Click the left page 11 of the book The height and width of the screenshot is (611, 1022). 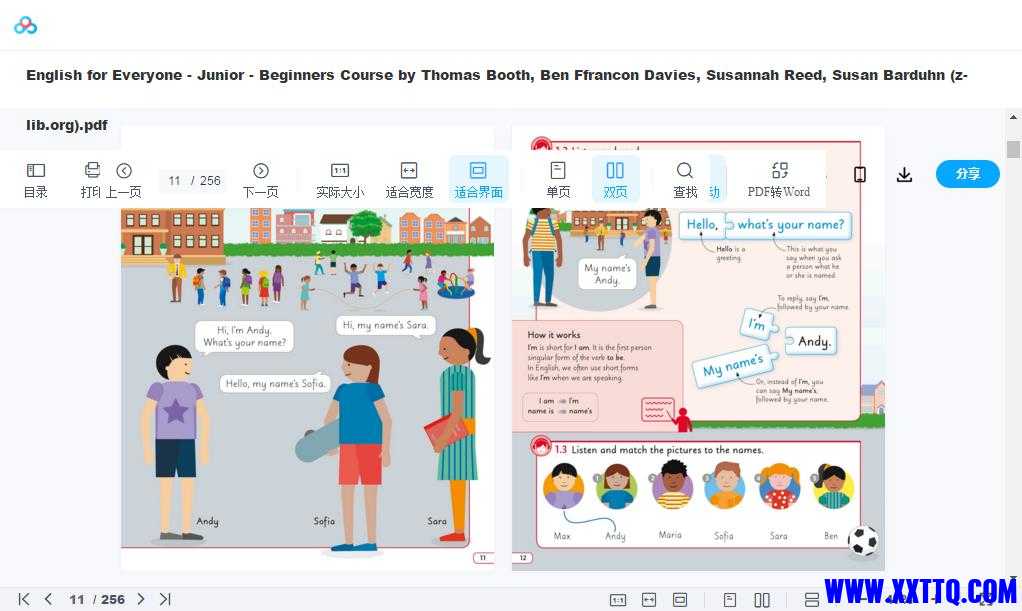pos(307,349)
